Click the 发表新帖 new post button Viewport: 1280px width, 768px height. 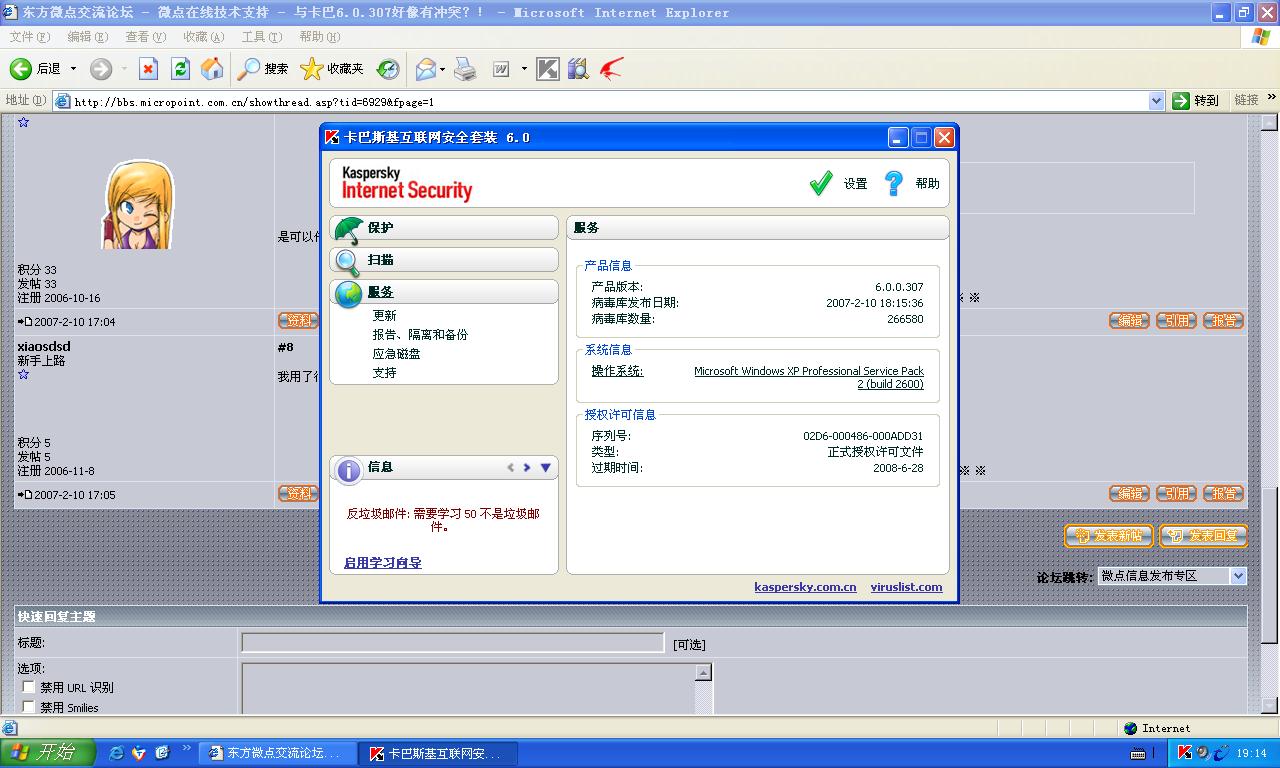click(1109, 536)
